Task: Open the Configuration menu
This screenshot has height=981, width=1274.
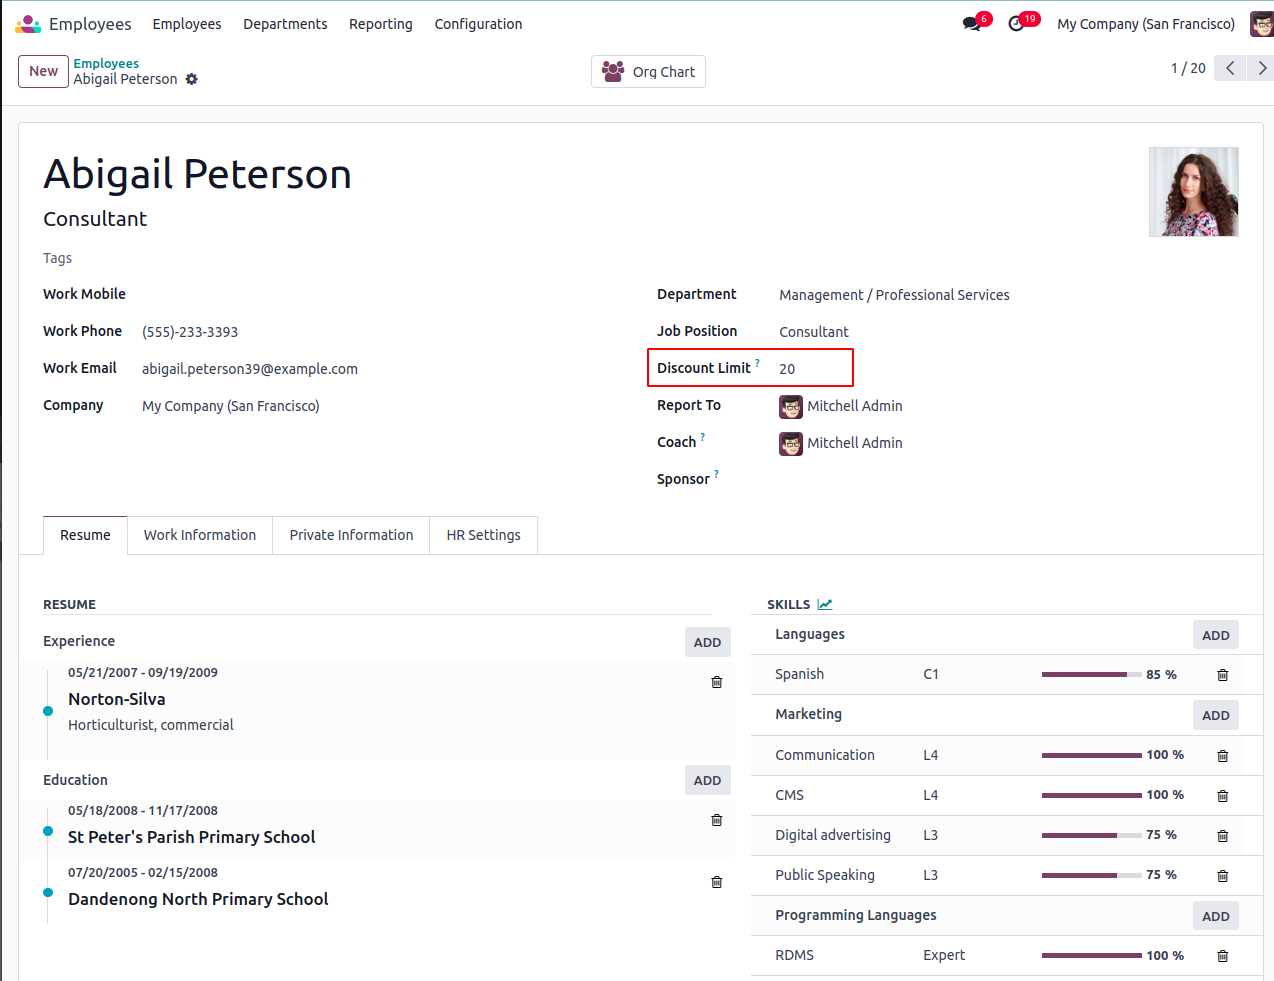Action: click(x=478, y=24)
